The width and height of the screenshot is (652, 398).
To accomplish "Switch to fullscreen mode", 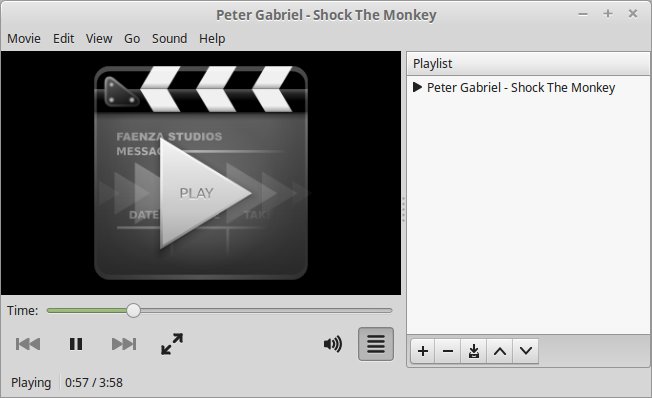I will coord(172,344).
